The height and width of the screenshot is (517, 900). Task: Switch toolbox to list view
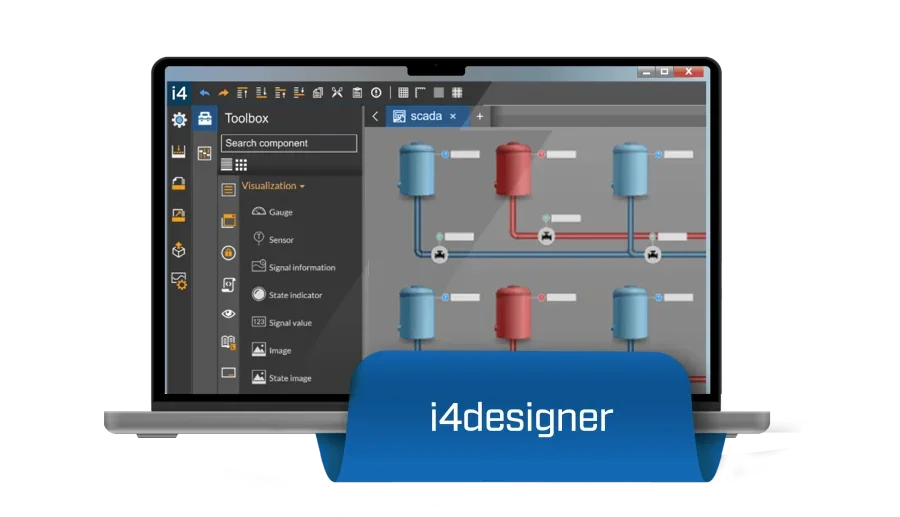tap(227, 165)
